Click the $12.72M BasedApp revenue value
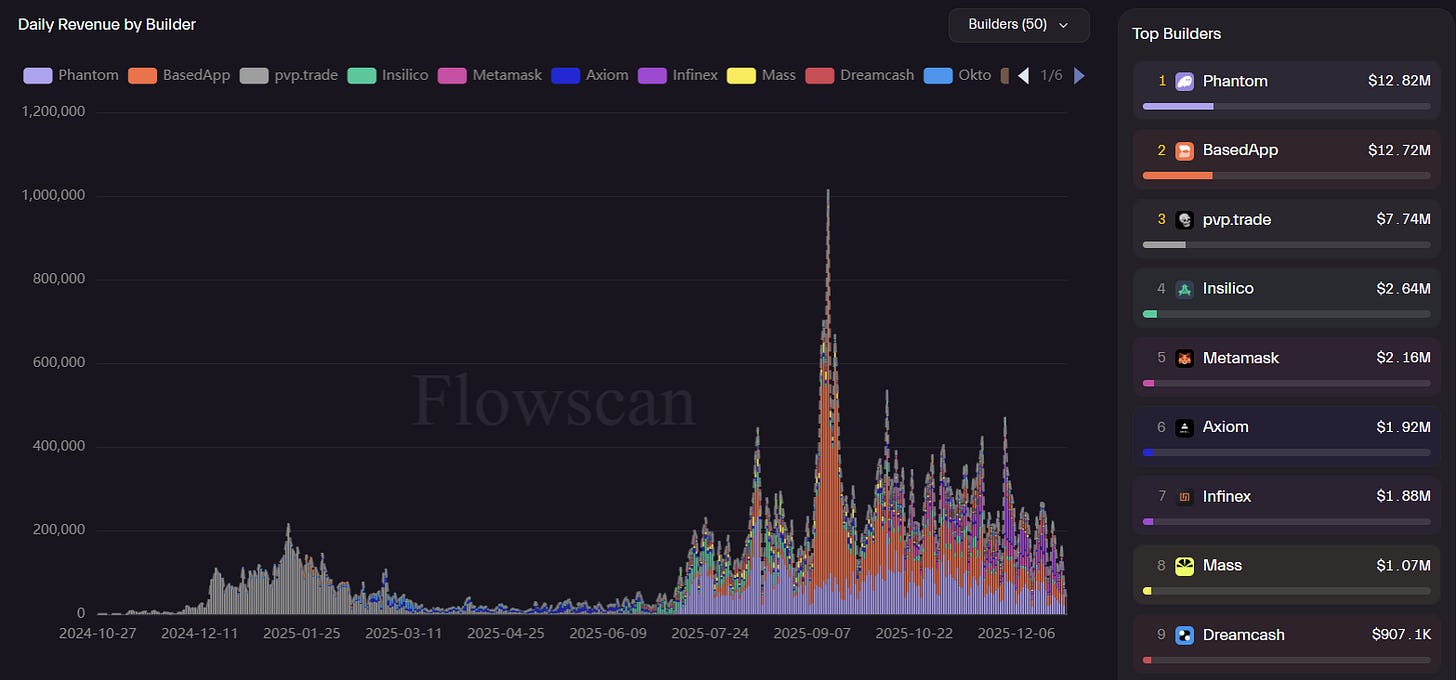Image resolution: width=1456 pixels, height=680 pixels. click(x=1399, y=150)
